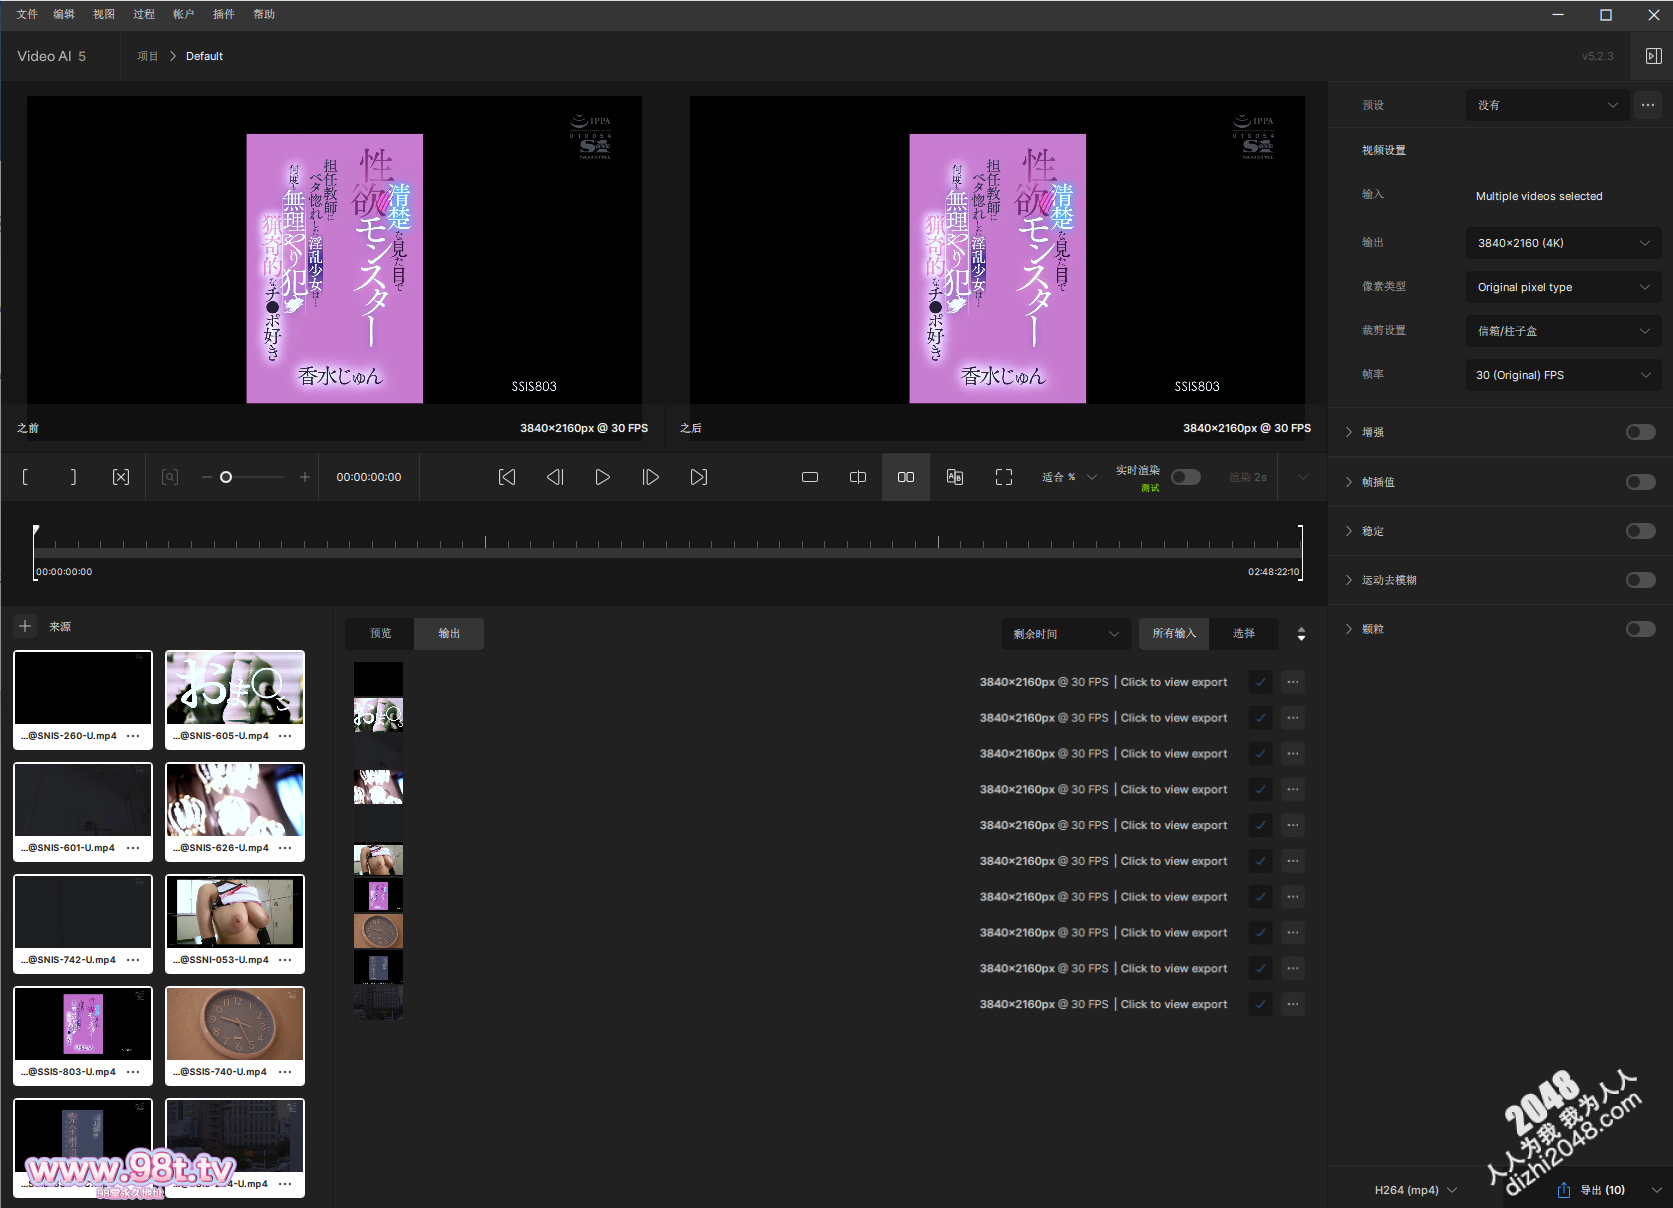Open options for SNIS-260-U.mp4
The image size is (1673, 1208).
(x=133, y=736)
